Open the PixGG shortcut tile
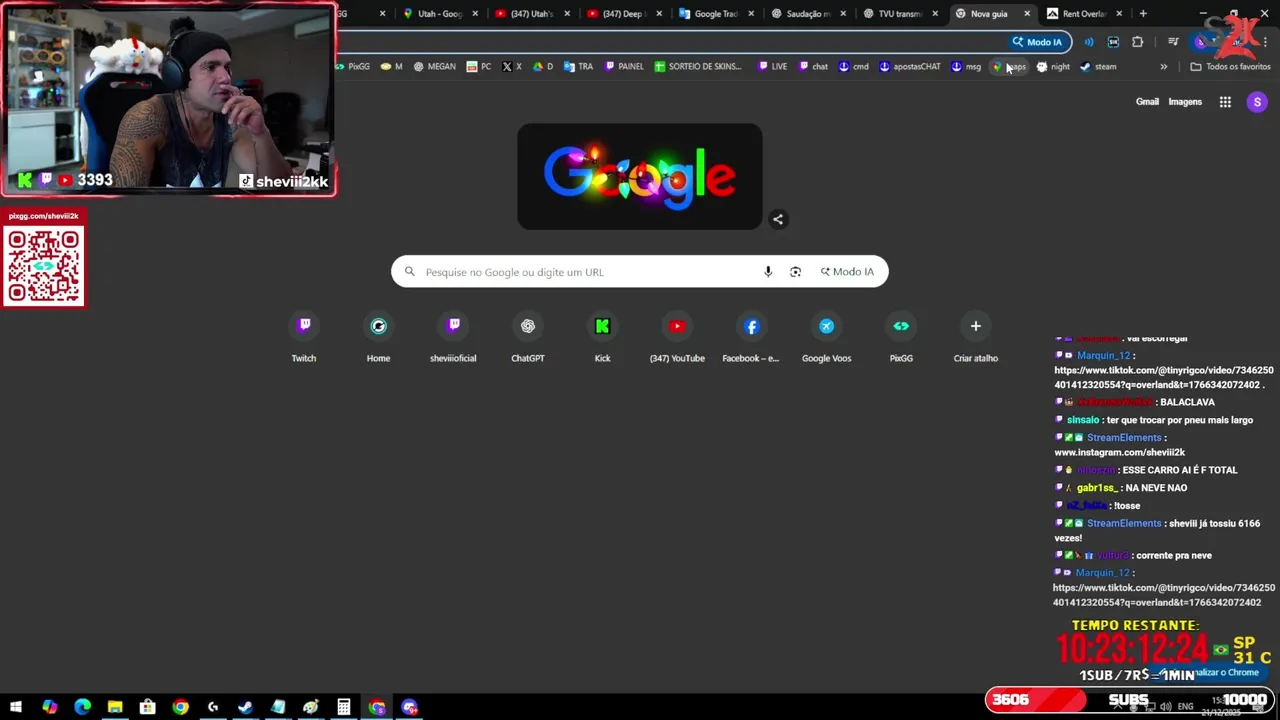Viewport: 1280px width, 720px height. point(901,338)
